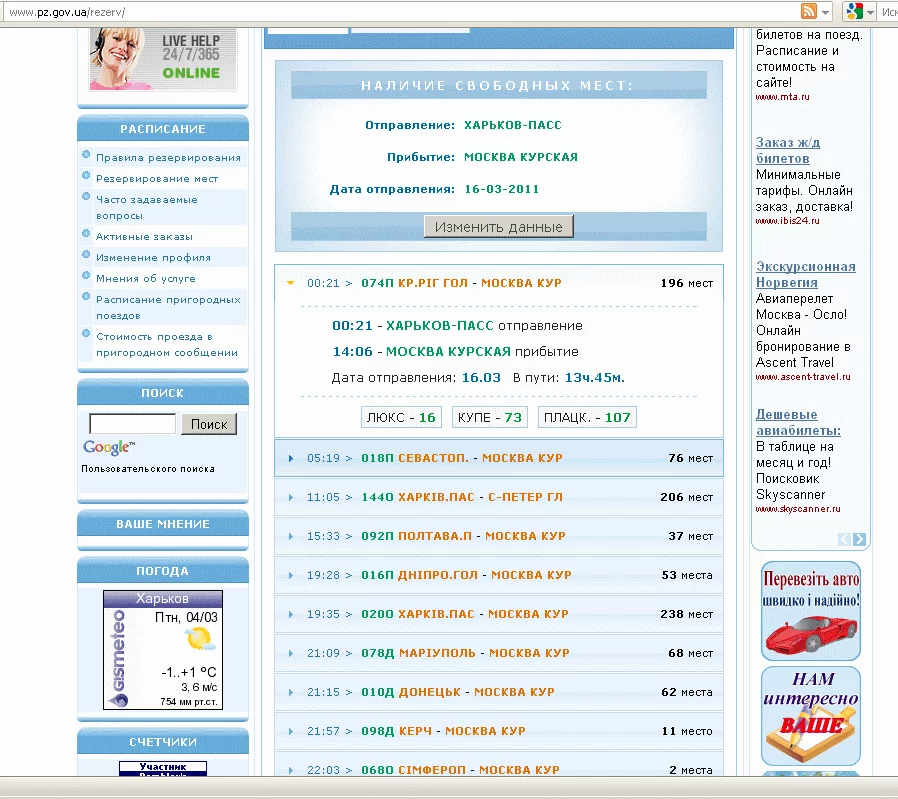Open the Перевезіть авто red car banner
The width and height of the screenshot is (898, 799).
point(811,611)
